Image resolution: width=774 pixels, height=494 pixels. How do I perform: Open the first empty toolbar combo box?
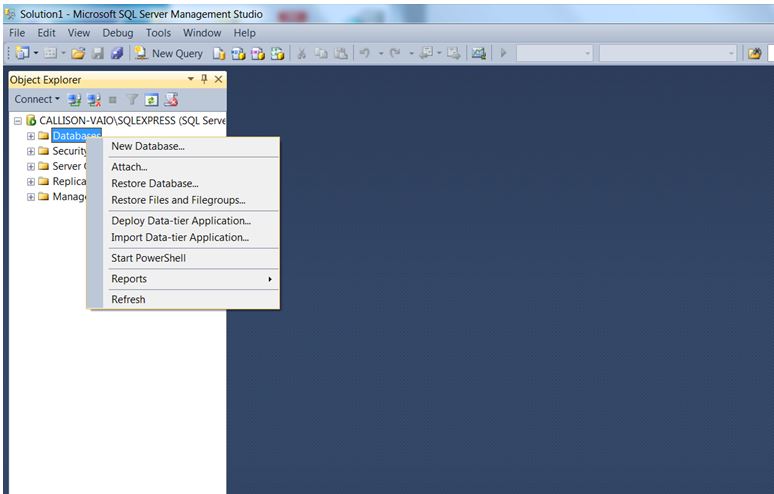click(x=554, y=53)
